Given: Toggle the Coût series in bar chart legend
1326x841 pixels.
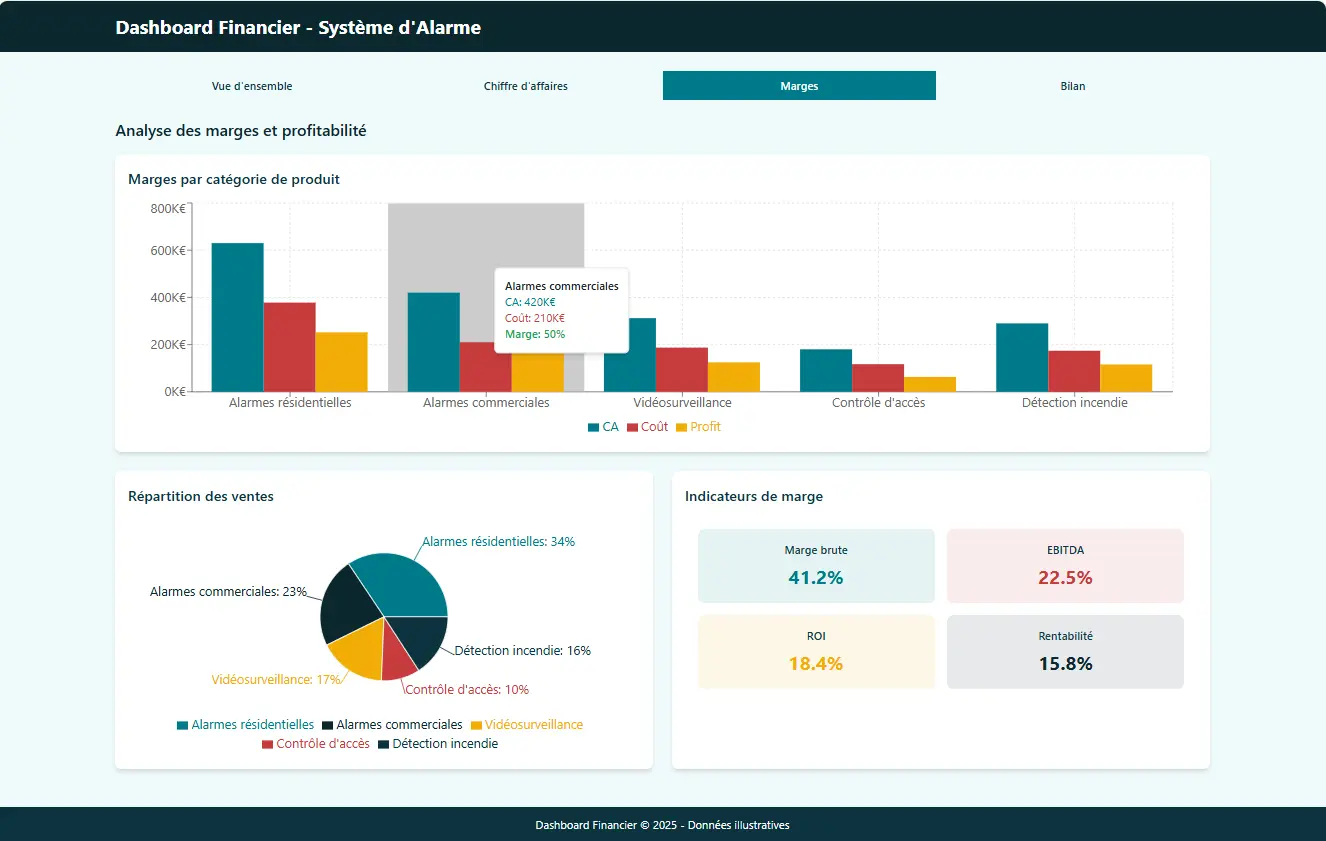Looking at the screenshot, I should [648, 427].
